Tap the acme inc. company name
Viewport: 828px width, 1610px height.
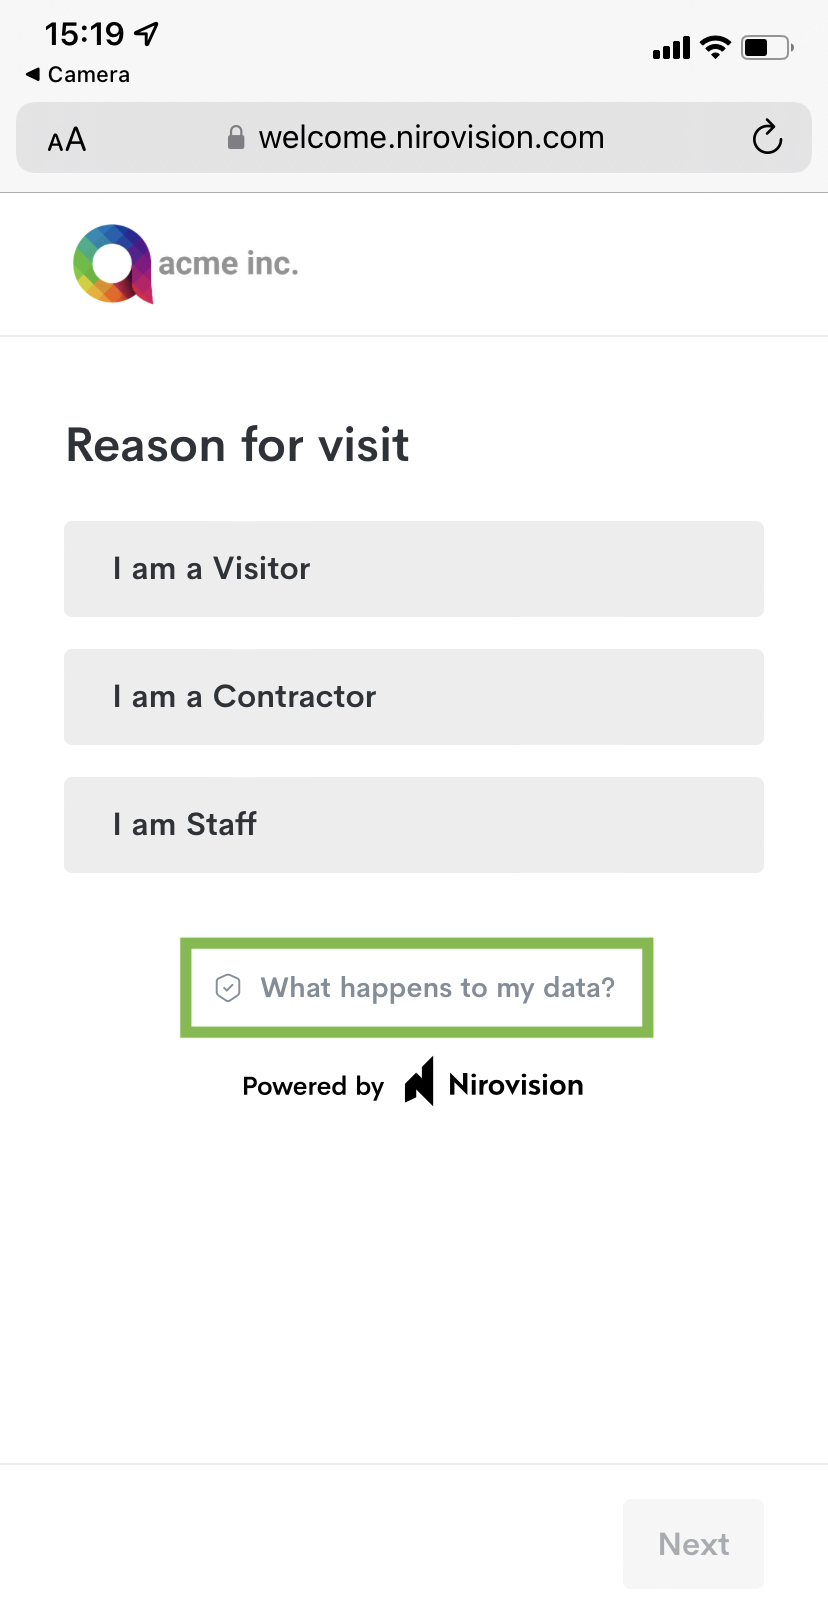click(x=229, y=264)
